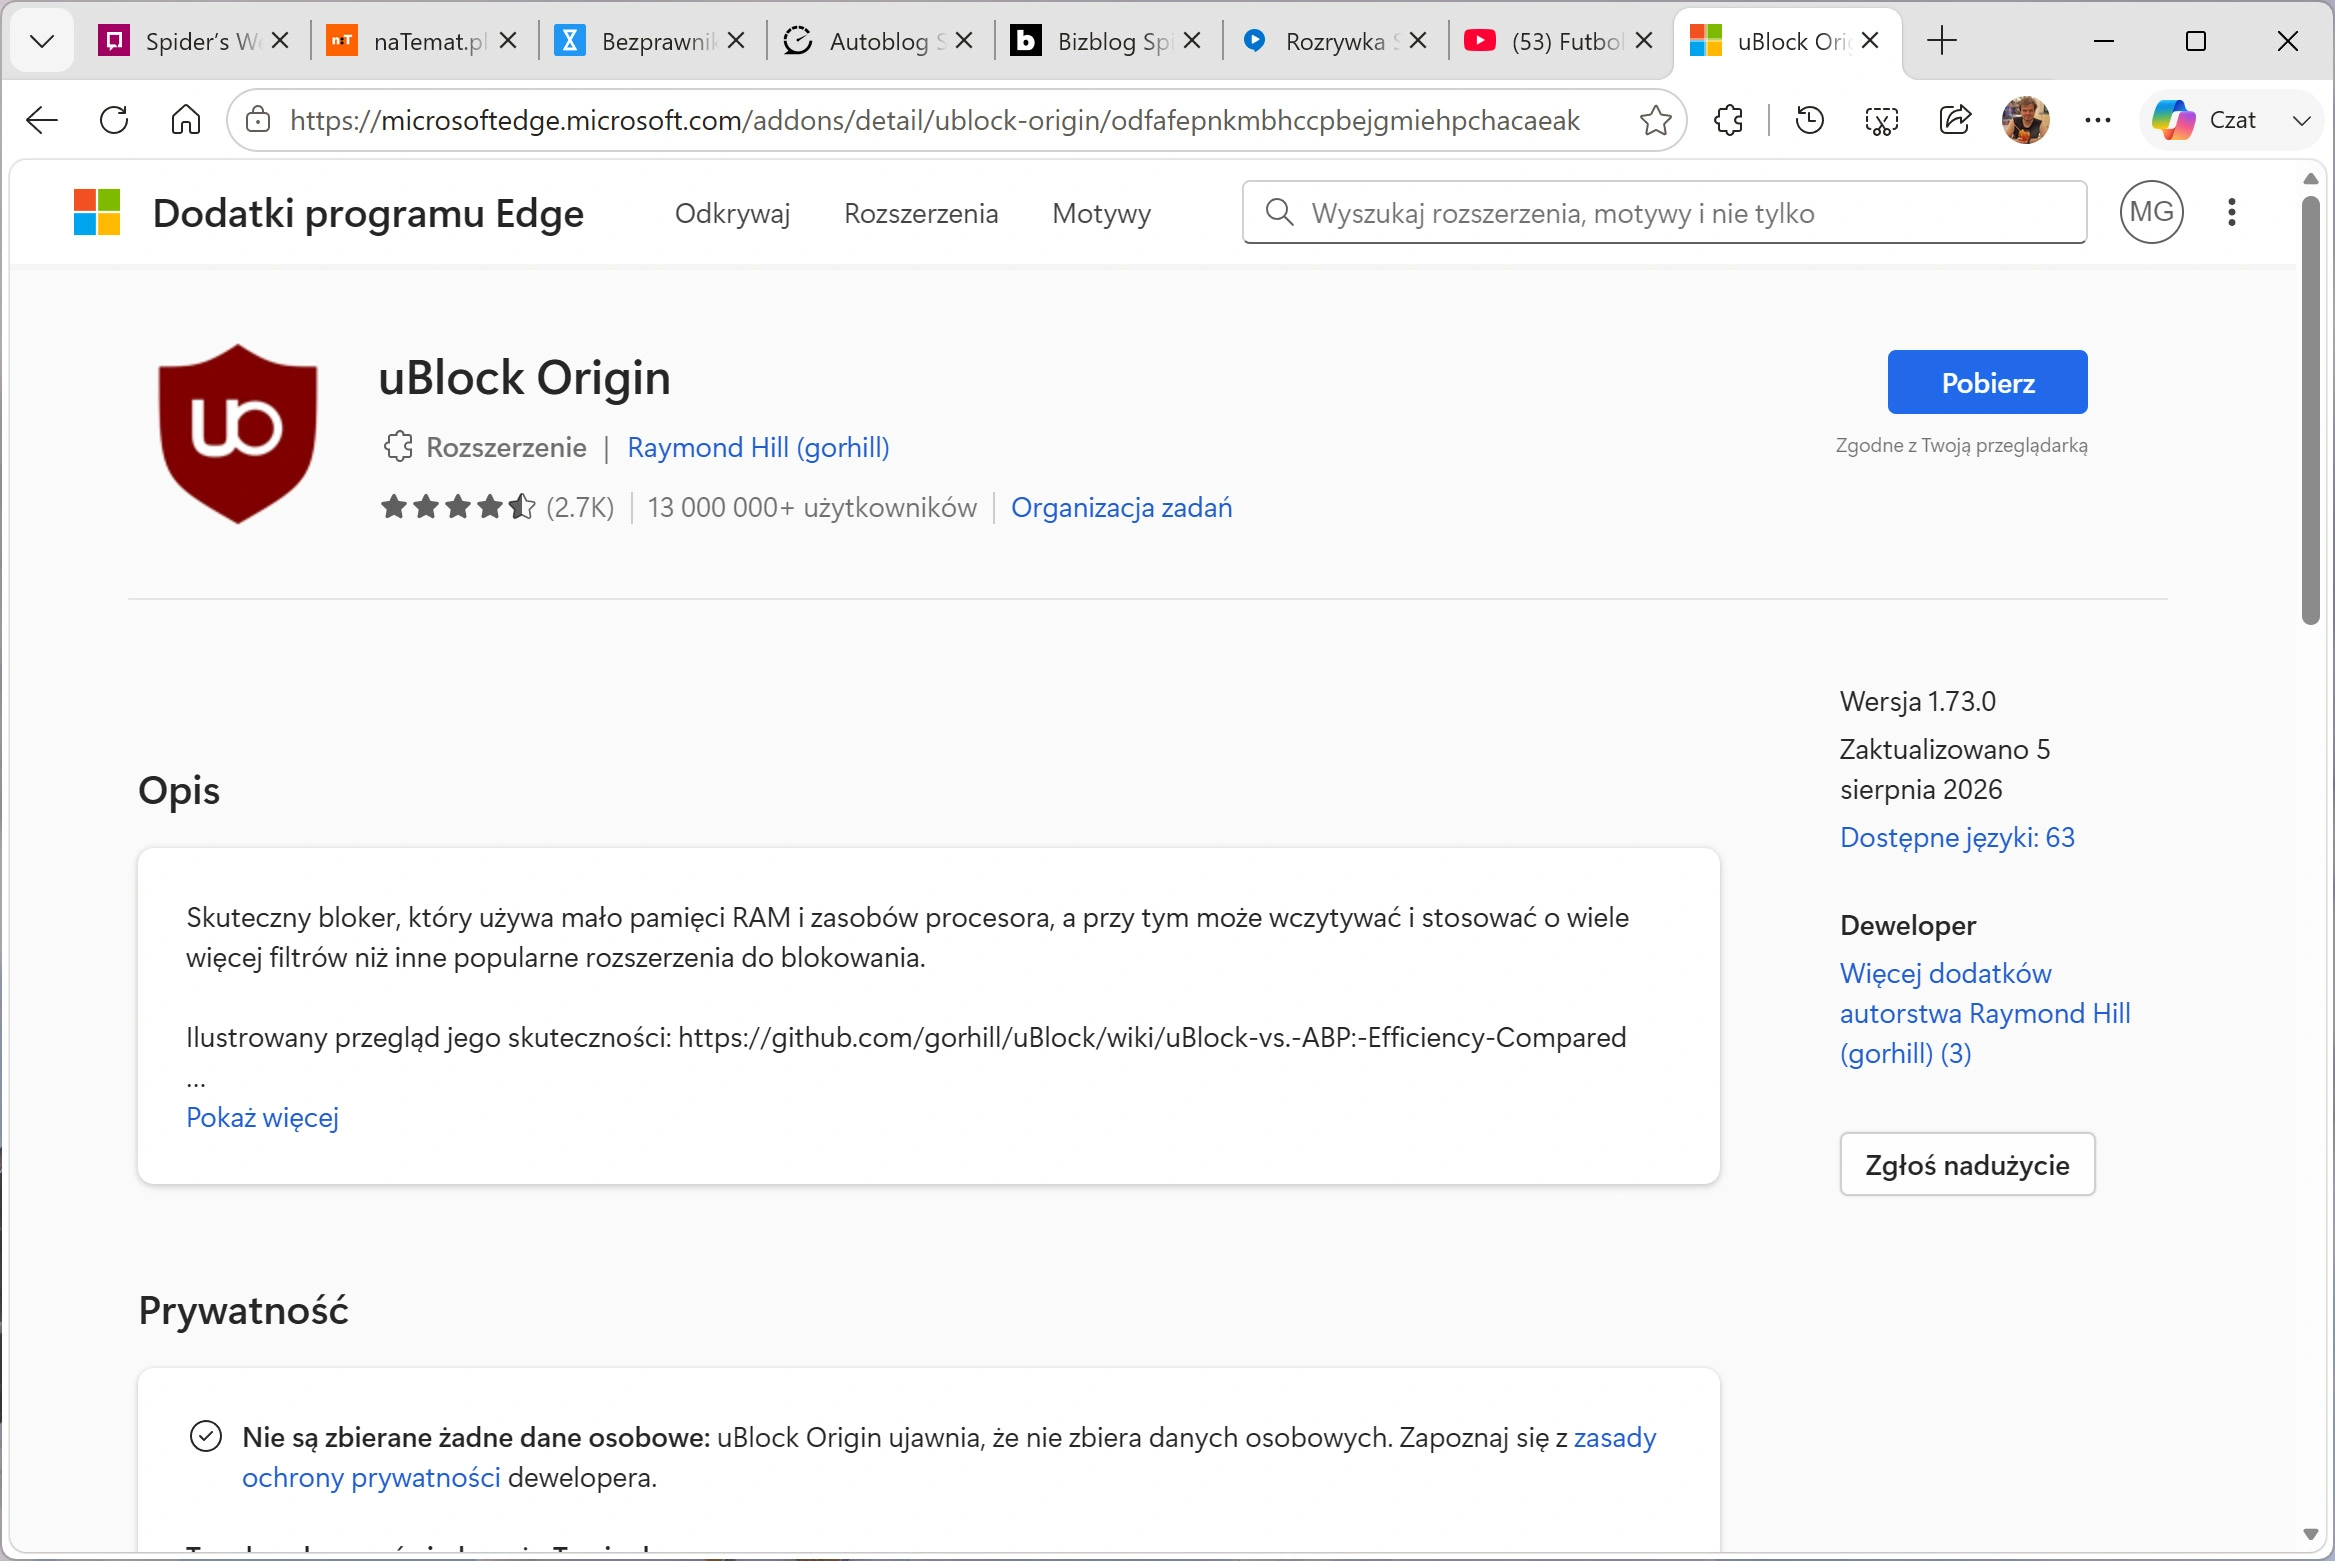Click '13 000 000+ użytkowników' text
Image resolution: width=2335 pixels, height=1561 pixels.
pos(812,507)
